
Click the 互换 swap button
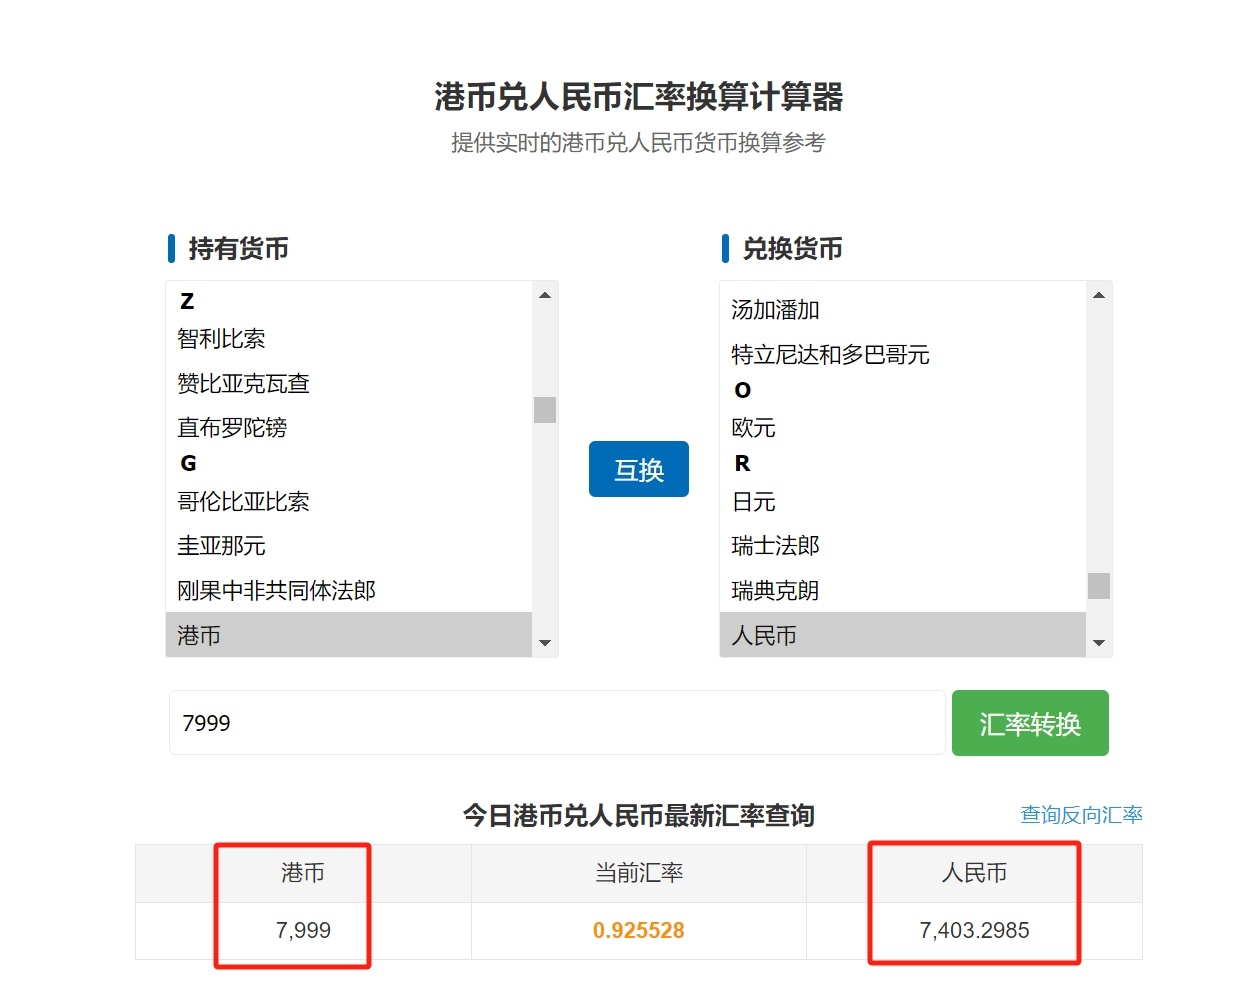point(639,469)
